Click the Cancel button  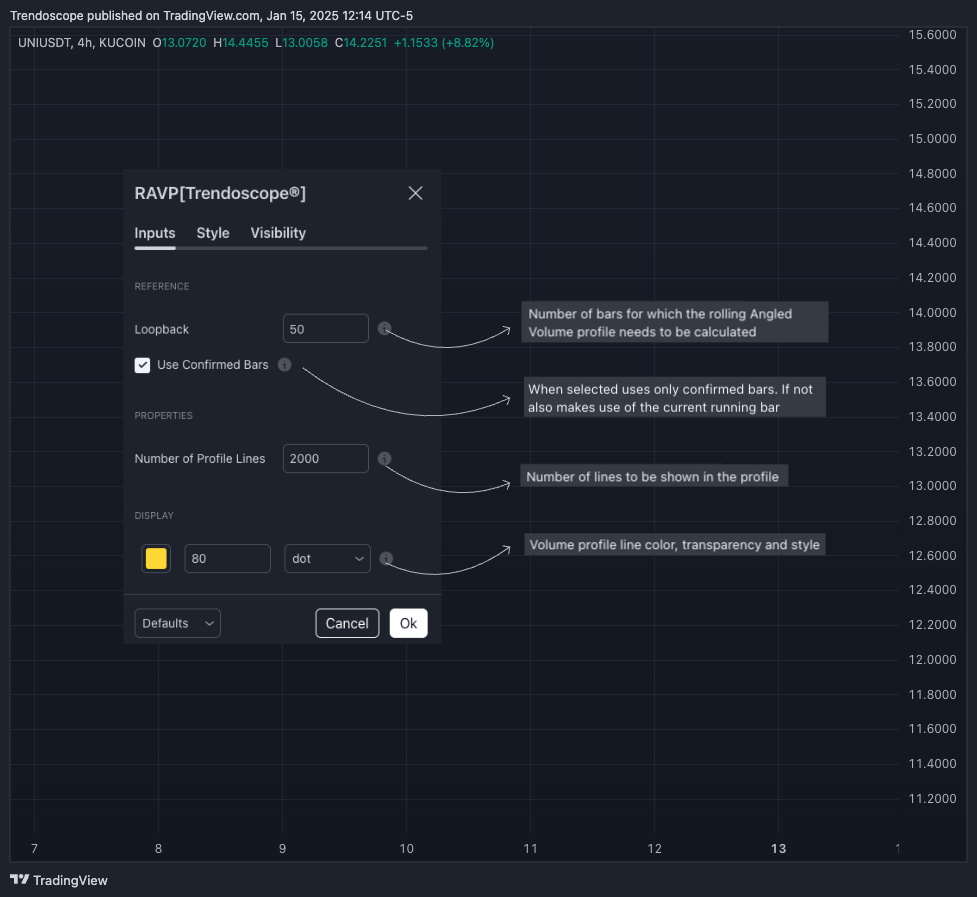[347, 623]
